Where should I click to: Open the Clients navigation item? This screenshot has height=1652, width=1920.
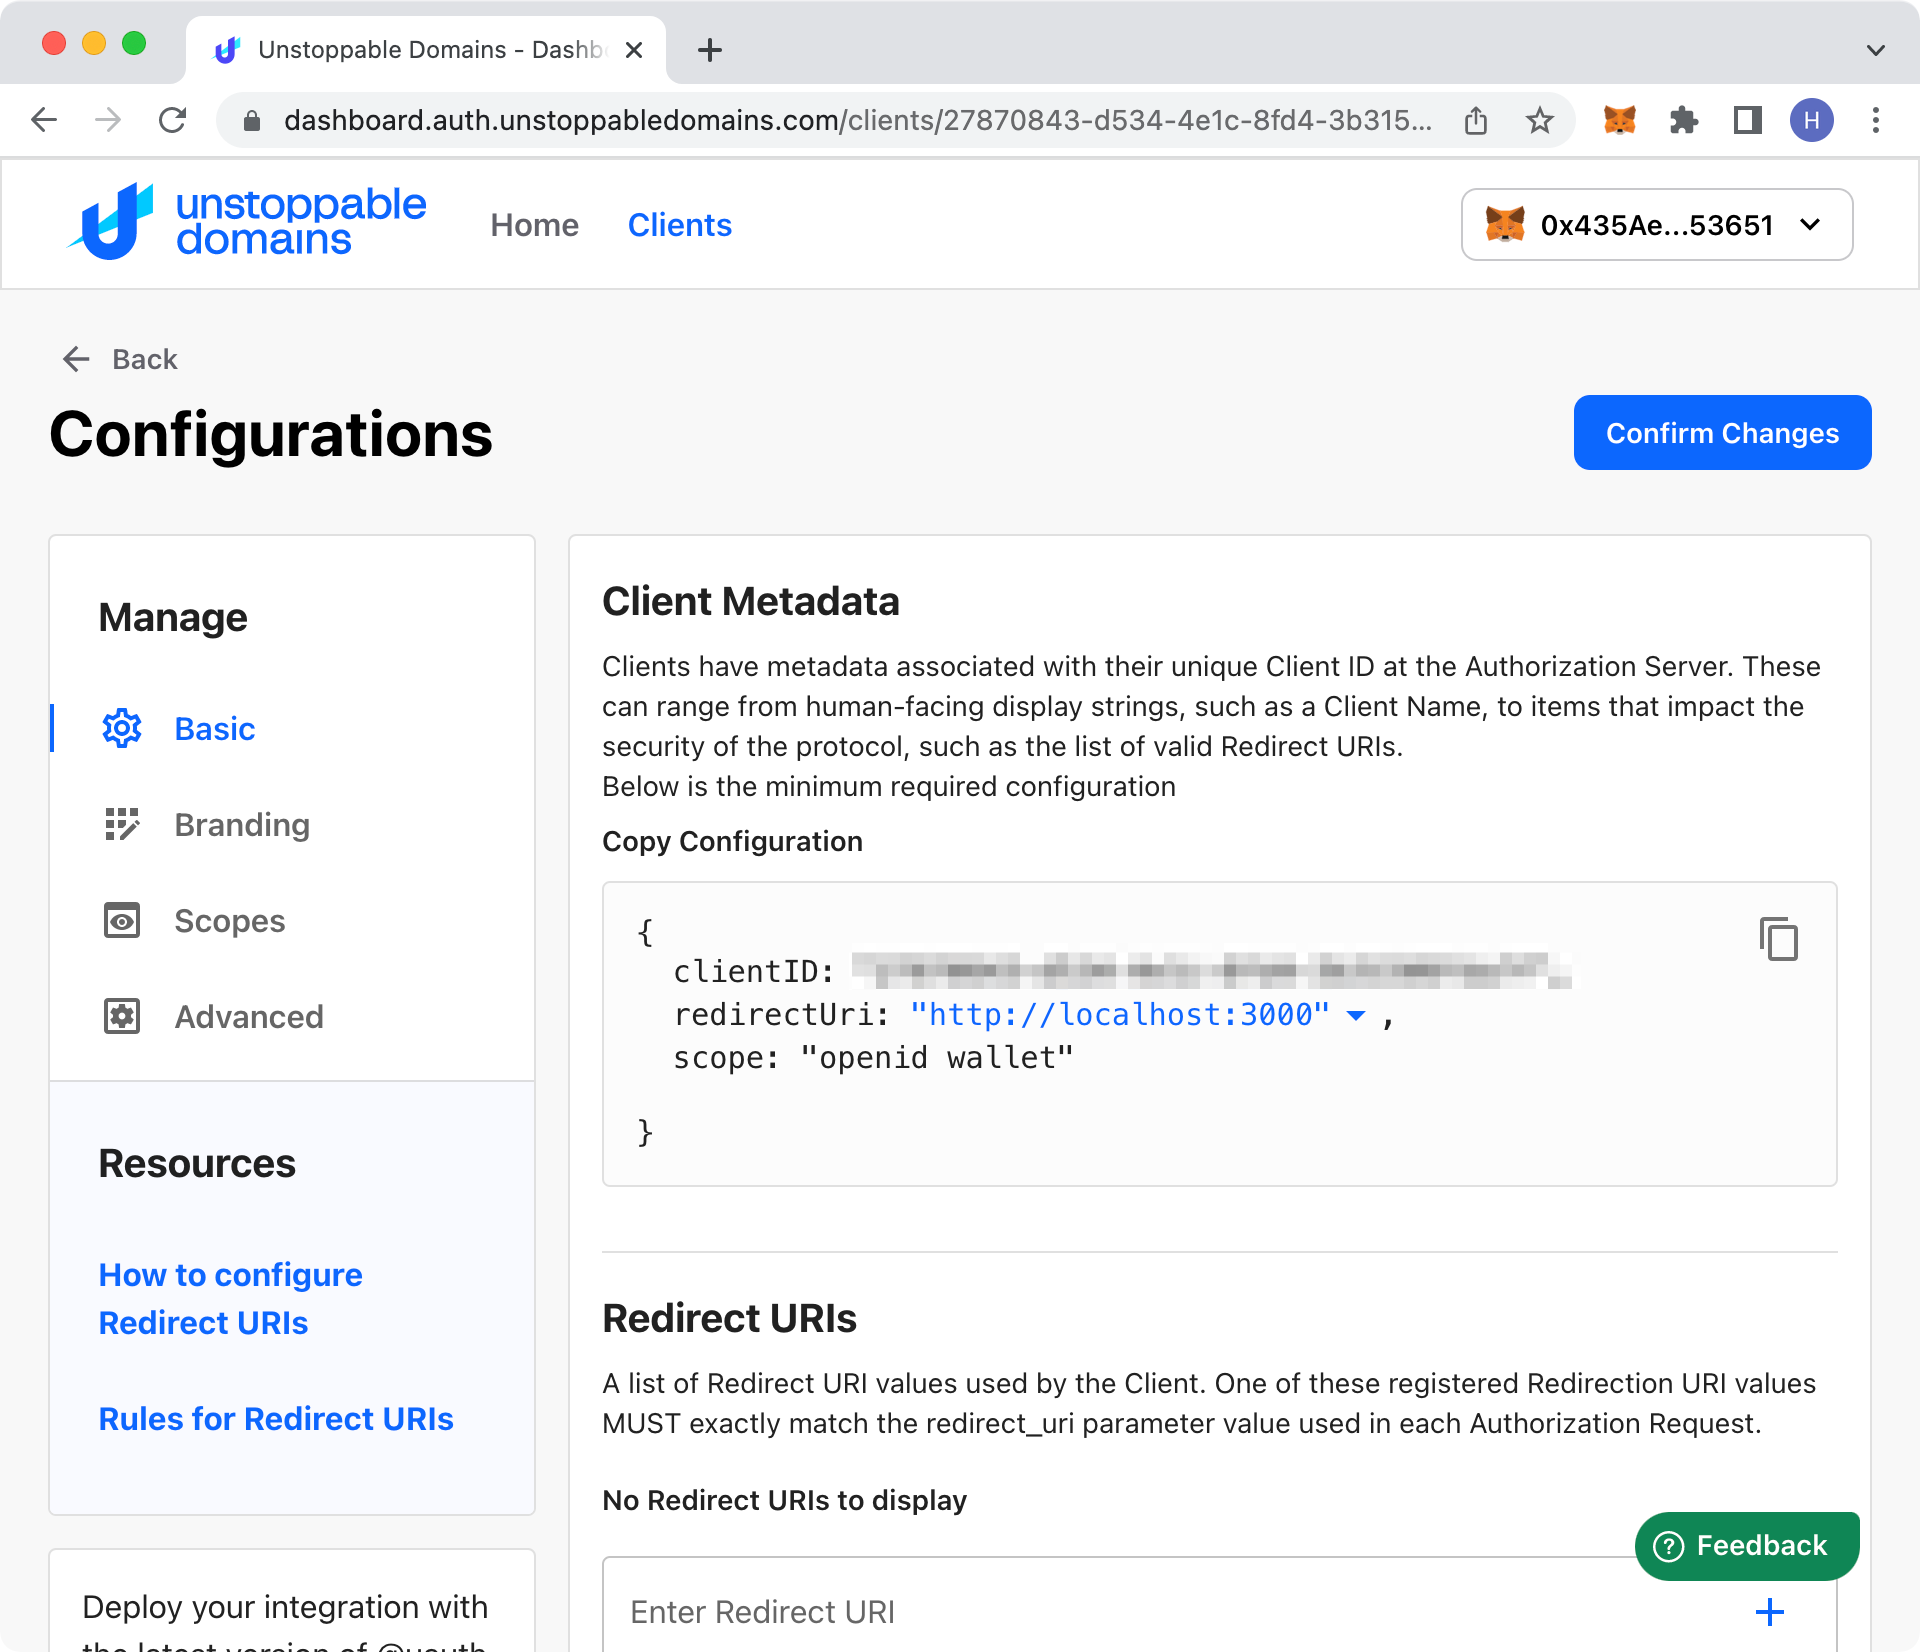679,225
